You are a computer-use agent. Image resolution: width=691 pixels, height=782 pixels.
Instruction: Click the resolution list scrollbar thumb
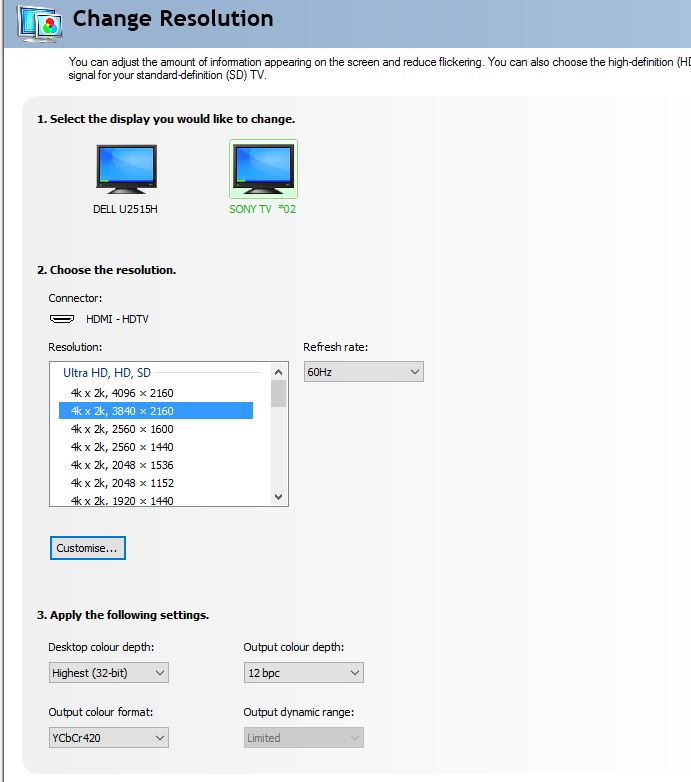[278, 393]
